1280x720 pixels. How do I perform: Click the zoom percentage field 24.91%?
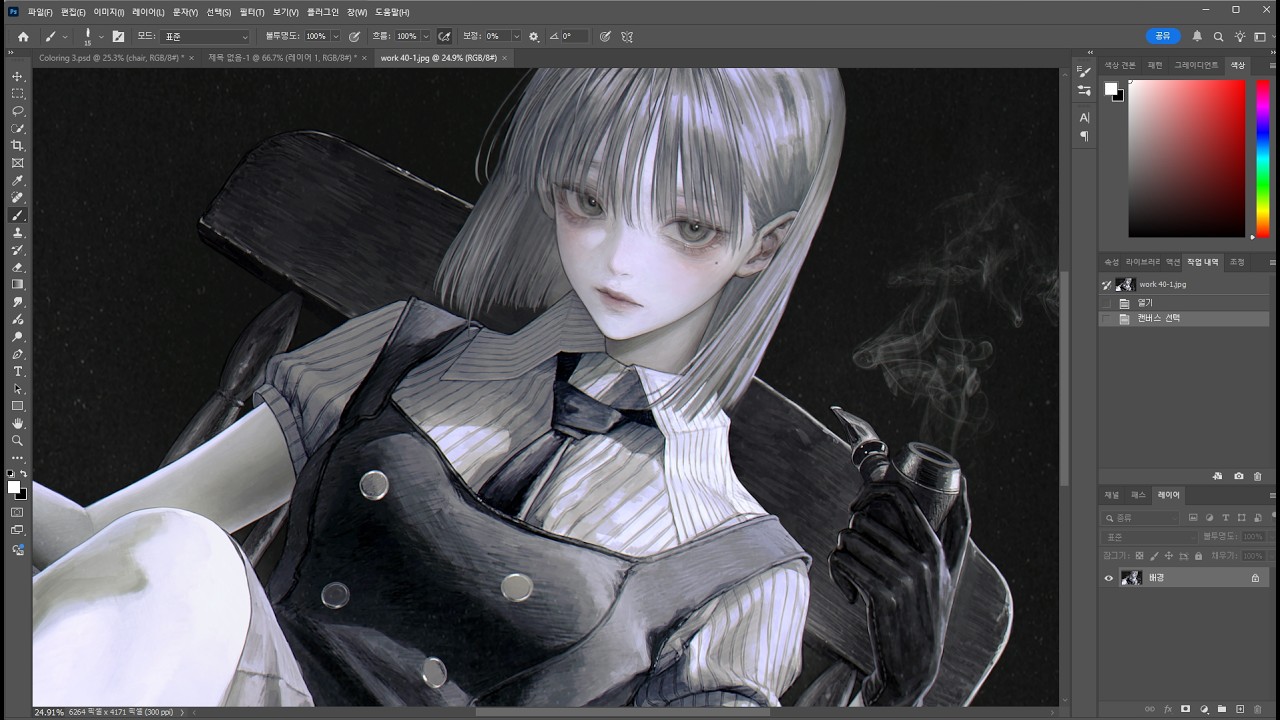coord(49,712)
